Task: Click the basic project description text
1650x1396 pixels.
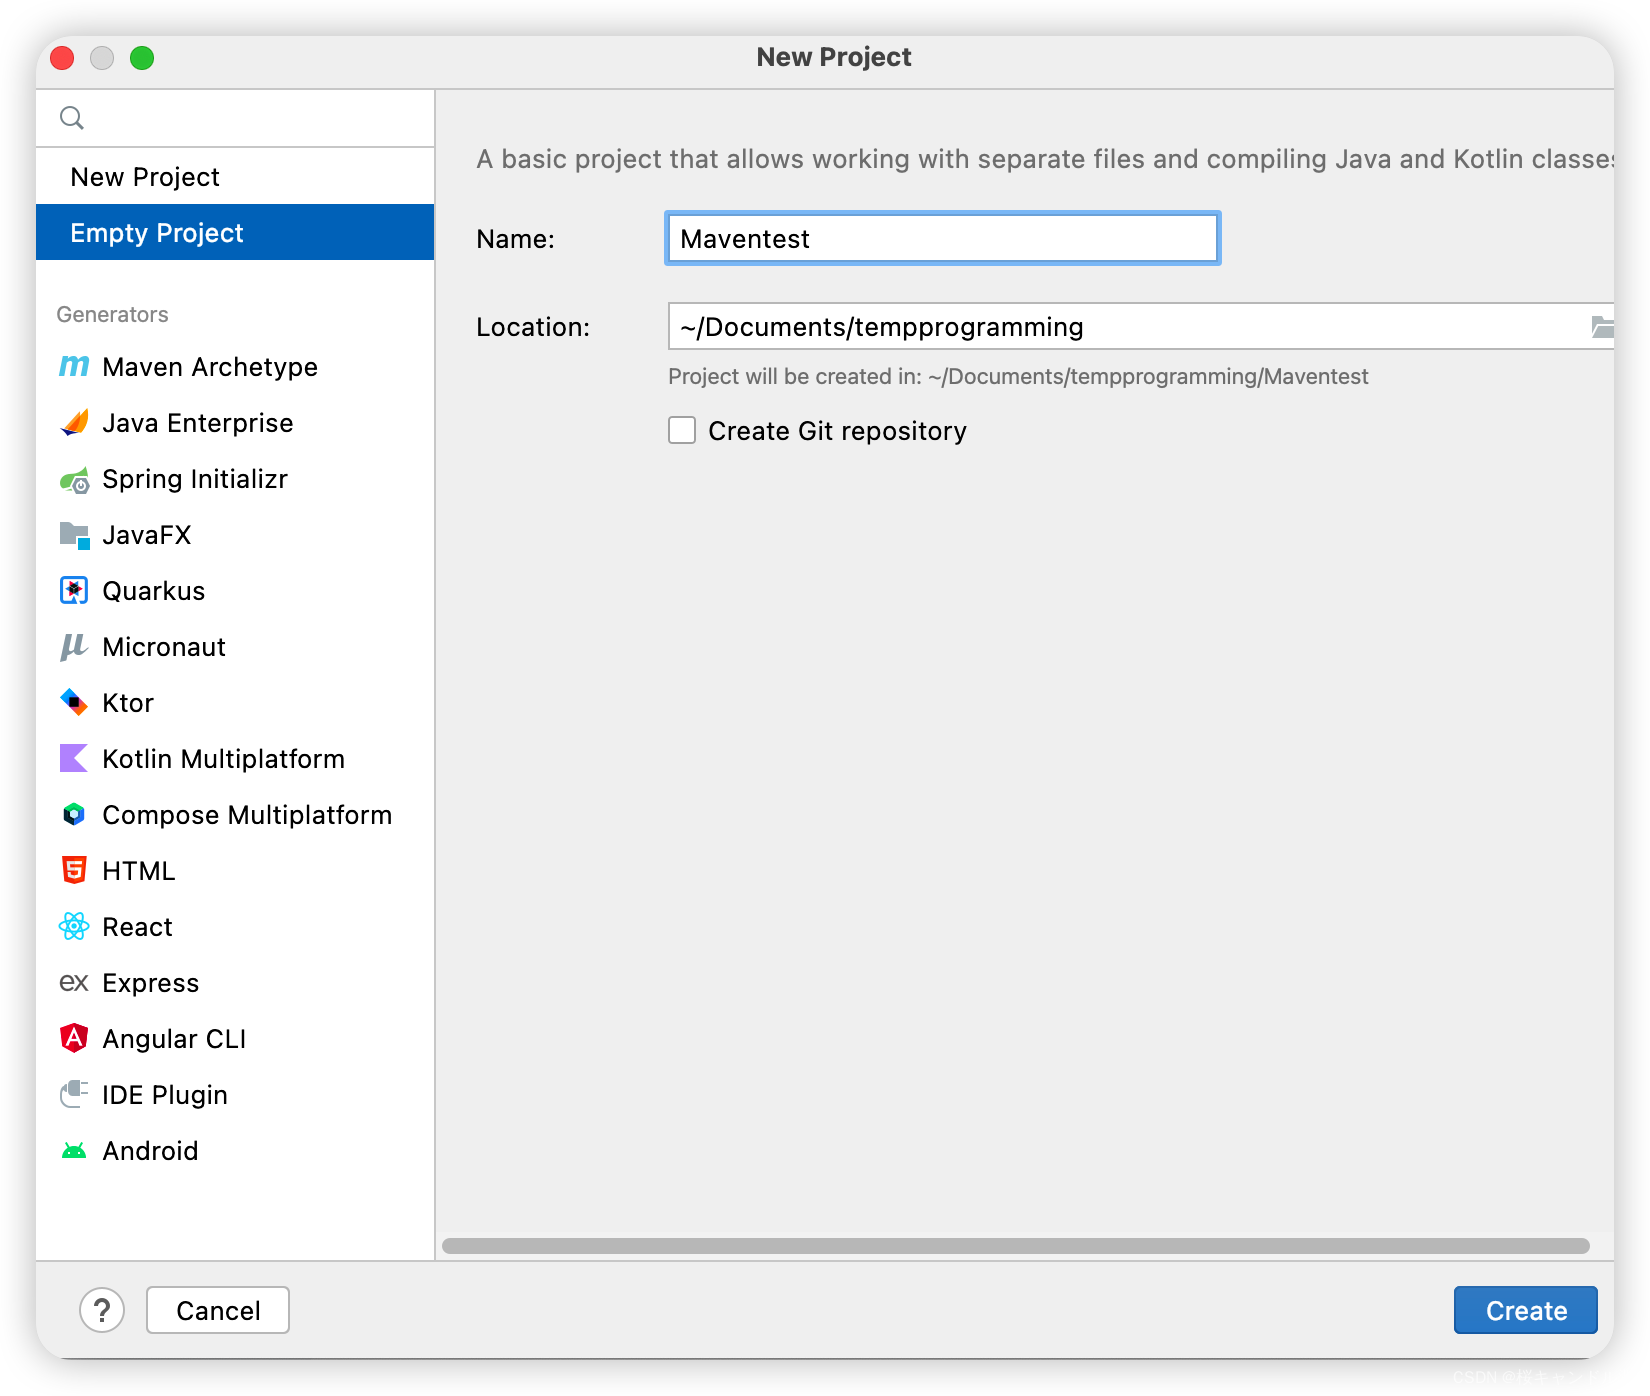Action: click(1045, 159)
